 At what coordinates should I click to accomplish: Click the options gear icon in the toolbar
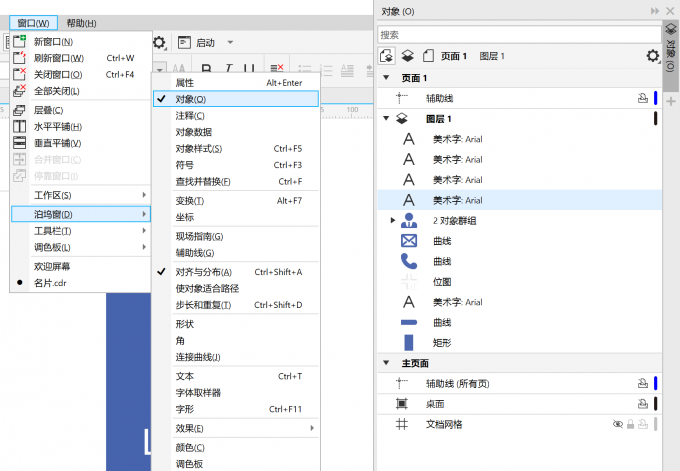pos(159,43)
